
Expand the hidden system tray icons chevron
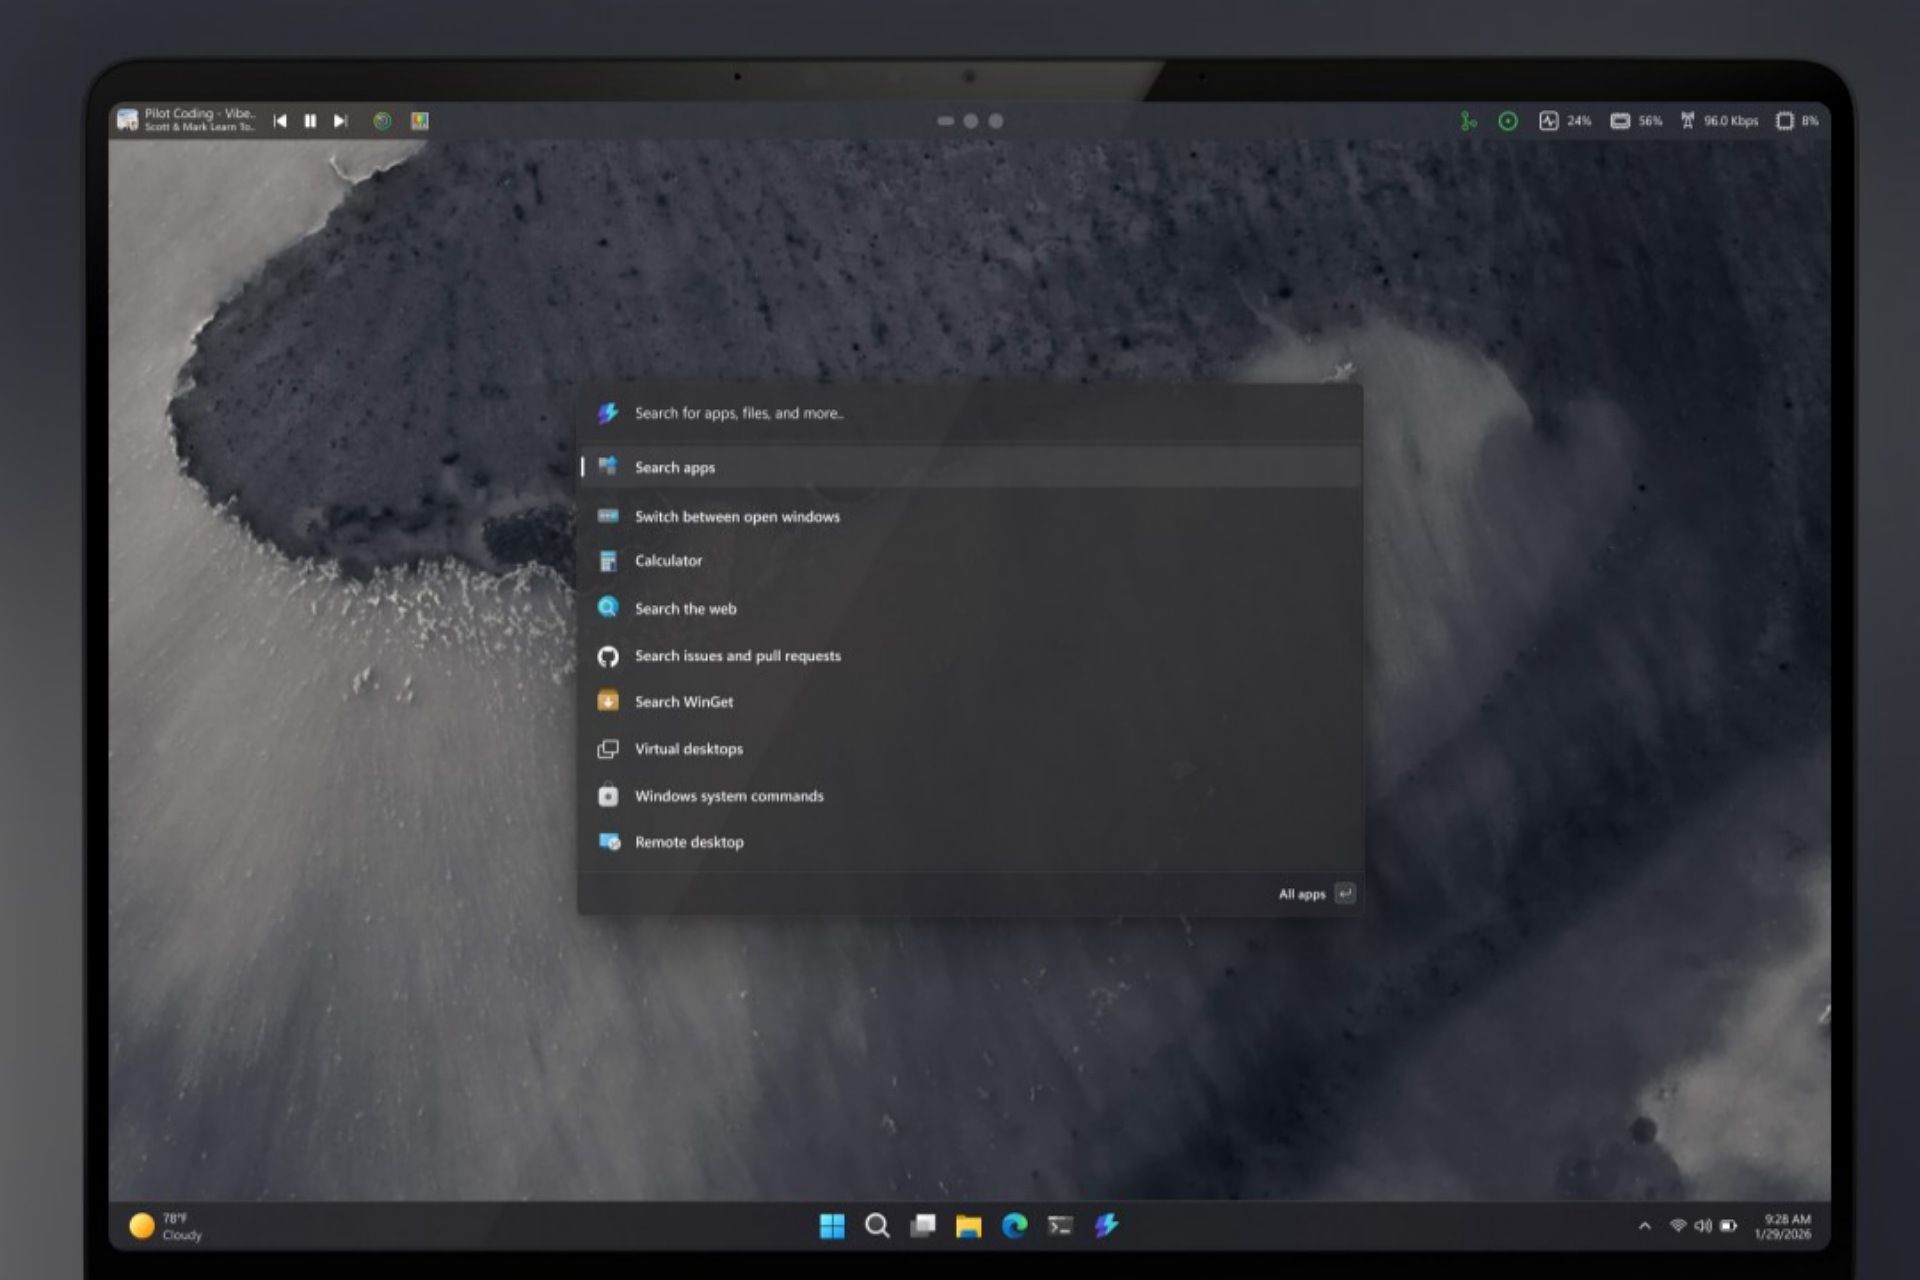1644,1225
